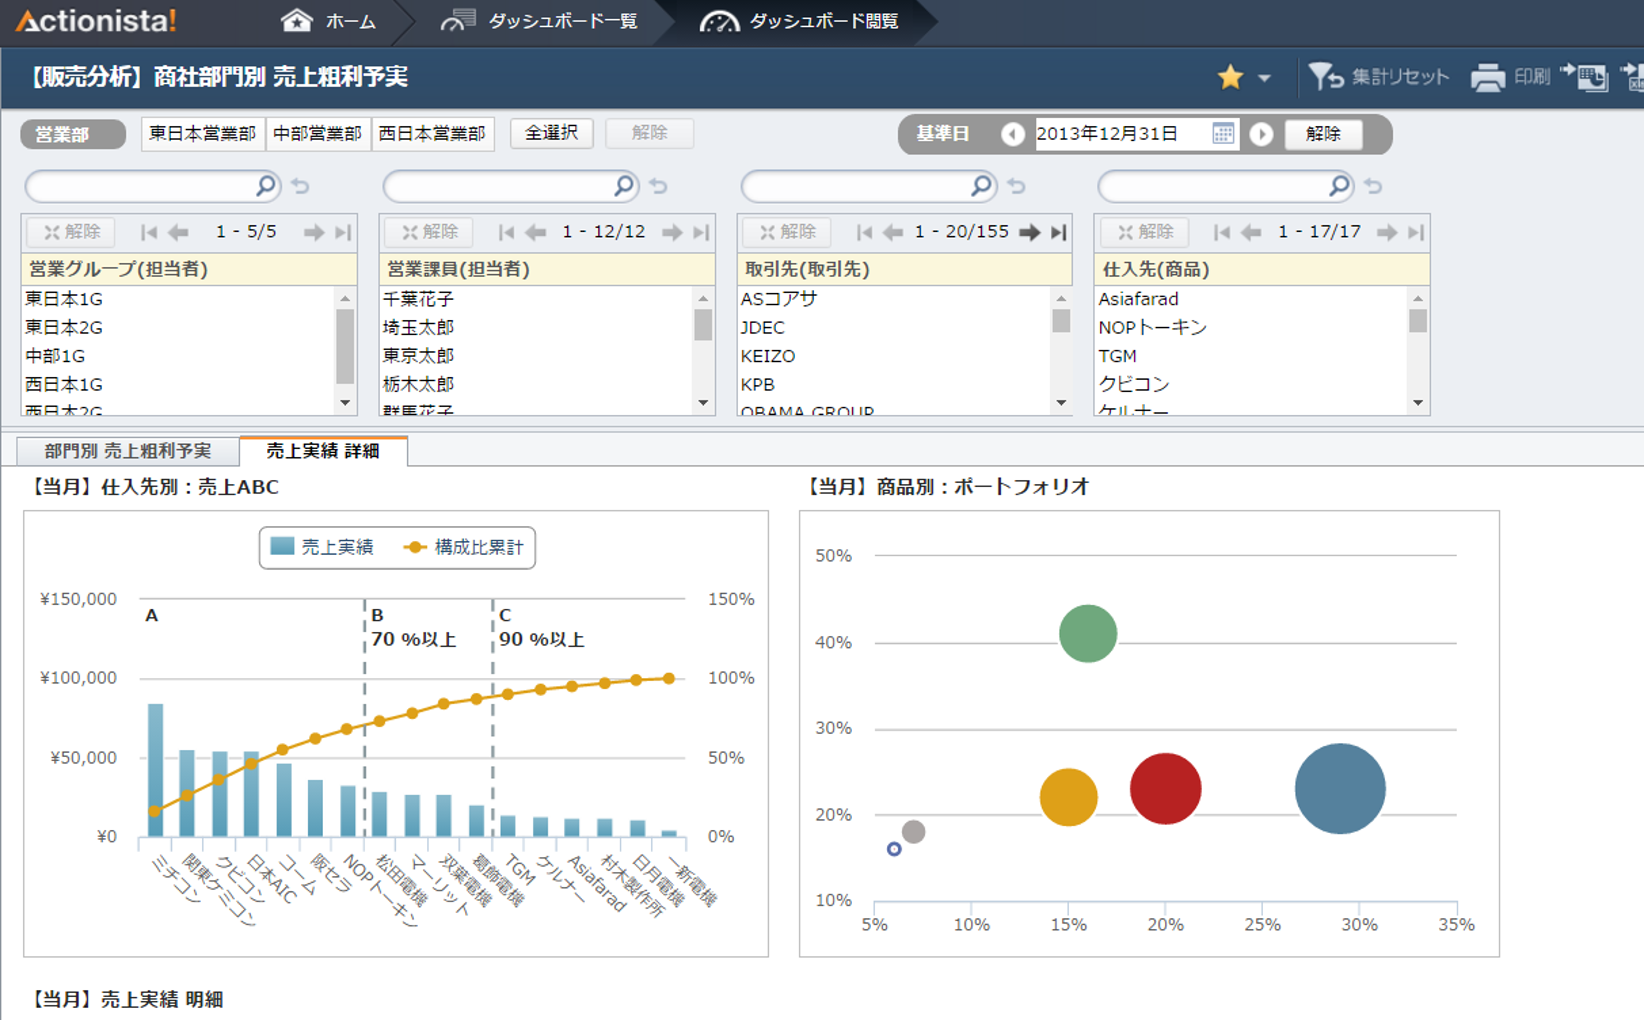Toggle the 中部営業部 filter
1644x1020 pixels.
click(x=318, y=134)
